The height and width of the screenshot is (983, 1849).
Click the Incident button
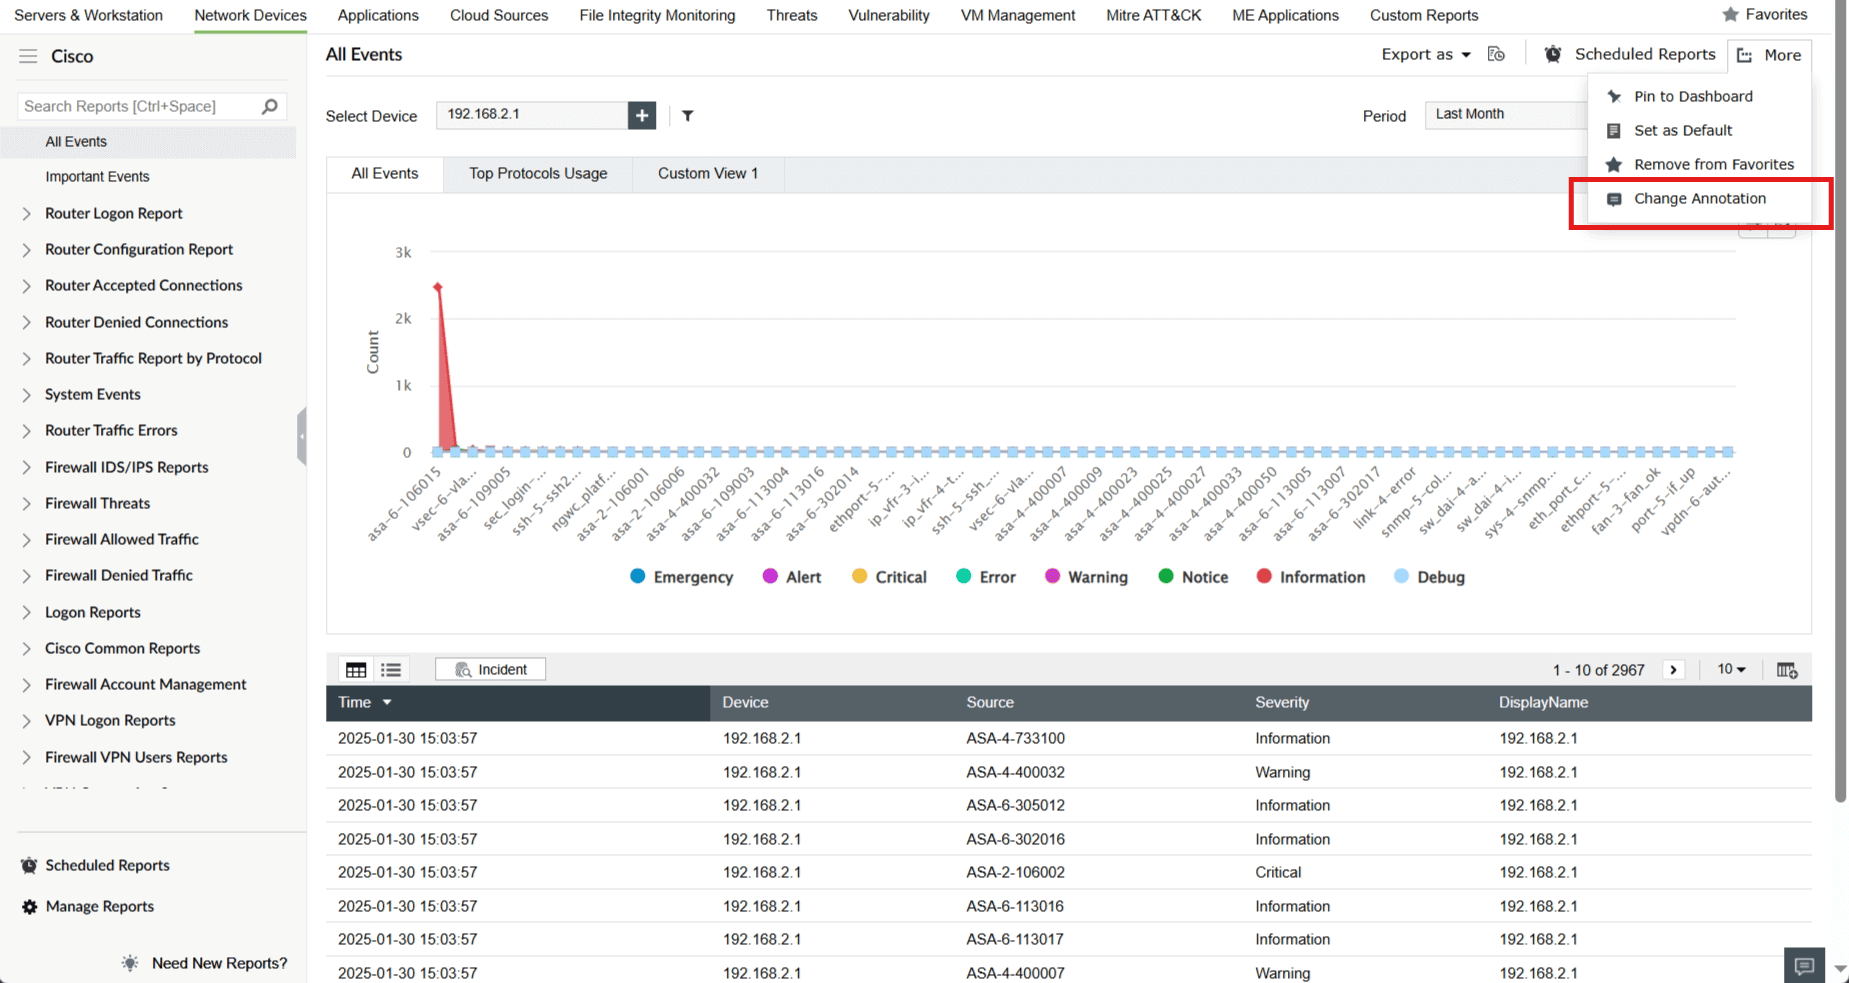[490, 669]
